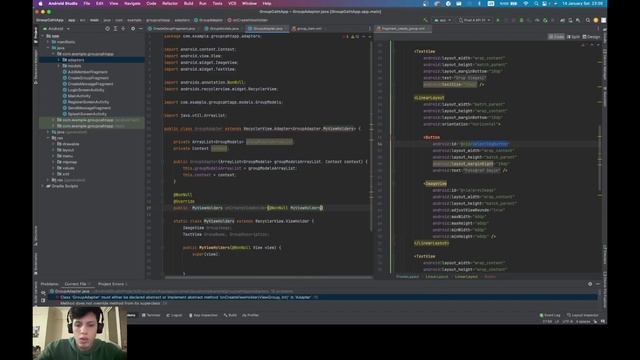
Task: Open the app run configuration dropdown
Action: (x=443, y=20)
